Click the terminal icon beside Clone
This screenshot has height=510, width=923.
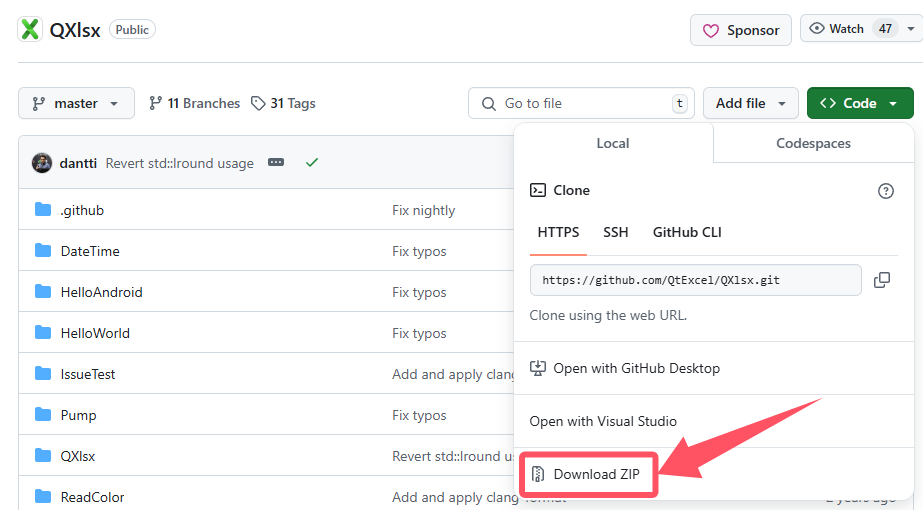click(x=537, y=190)
